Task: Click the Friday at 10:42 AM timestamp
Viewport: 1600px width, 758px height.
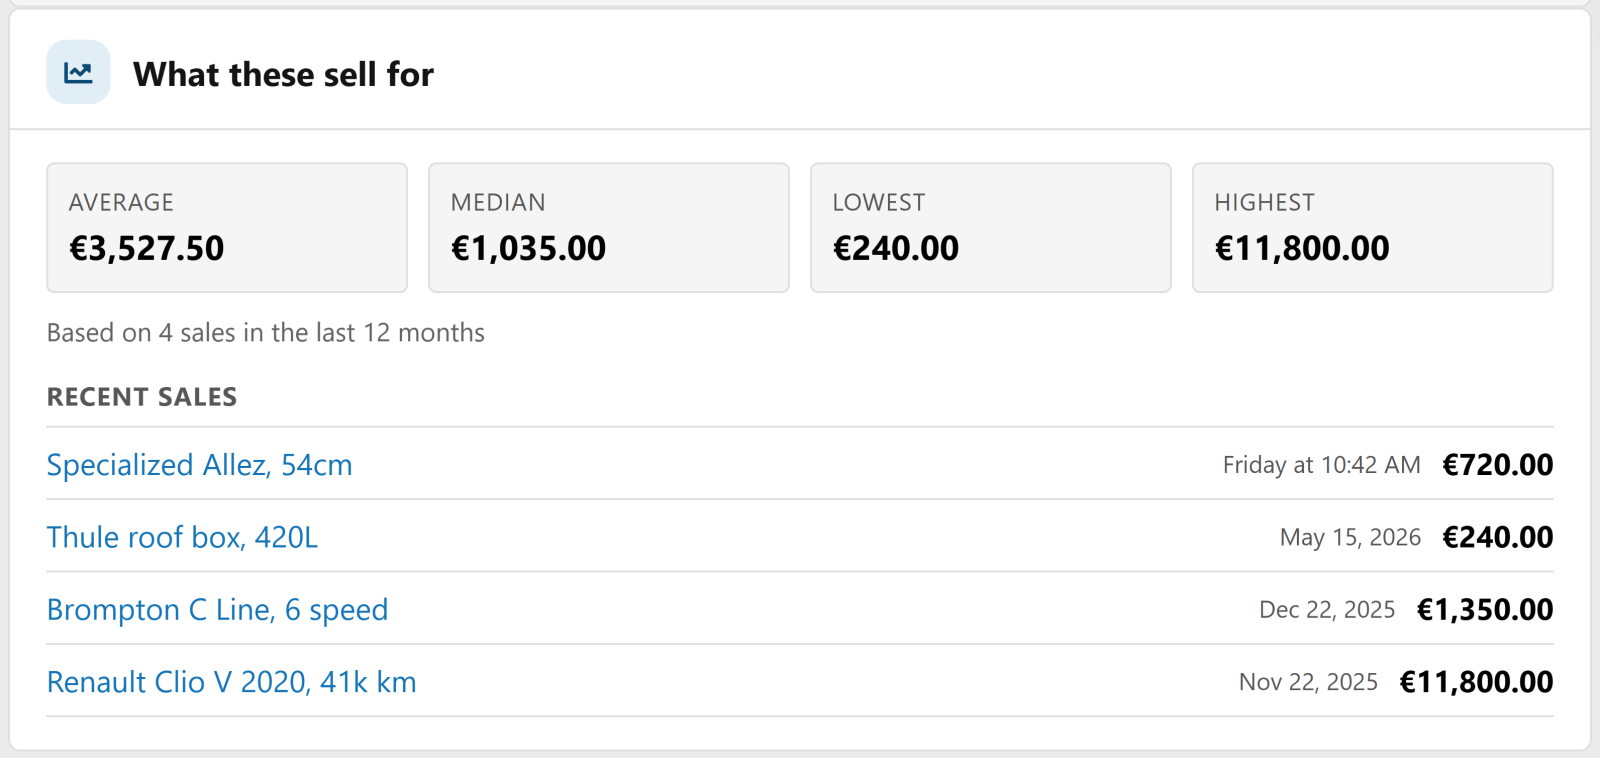Action: [x=1321, y=465]
